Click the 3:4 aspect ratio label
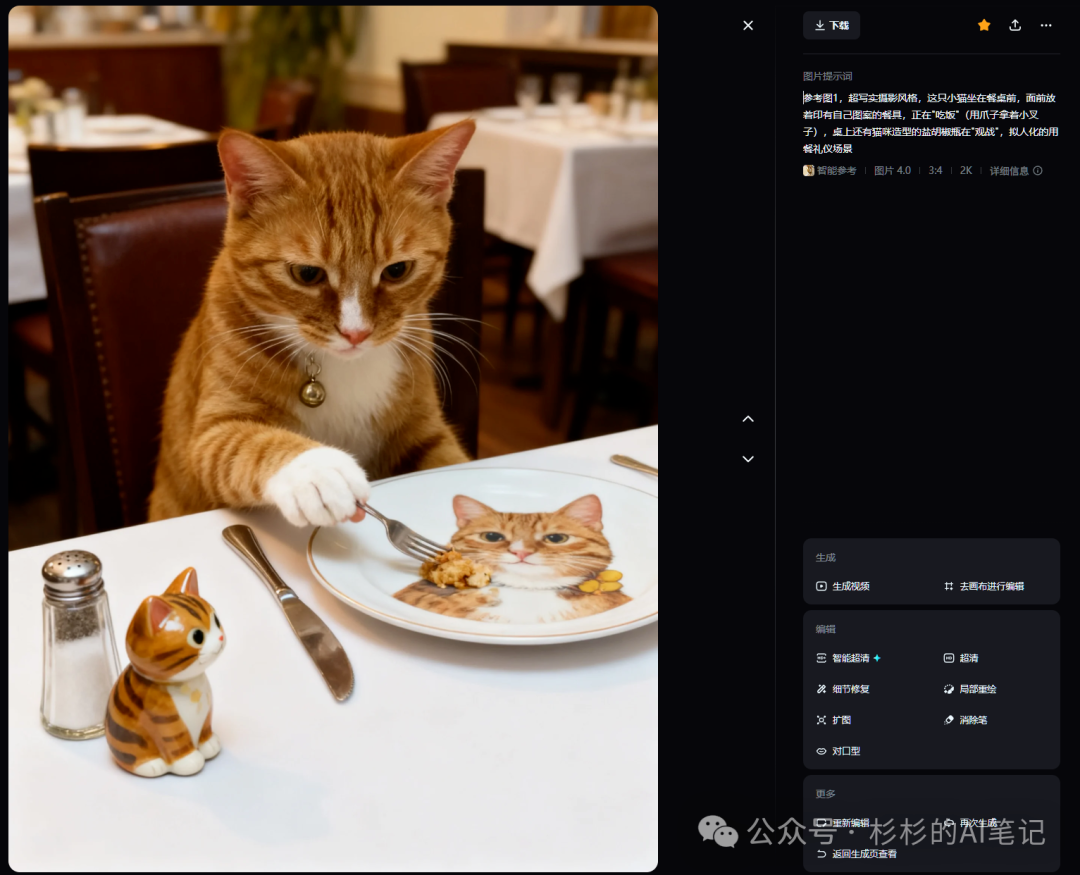 point(935,171)
